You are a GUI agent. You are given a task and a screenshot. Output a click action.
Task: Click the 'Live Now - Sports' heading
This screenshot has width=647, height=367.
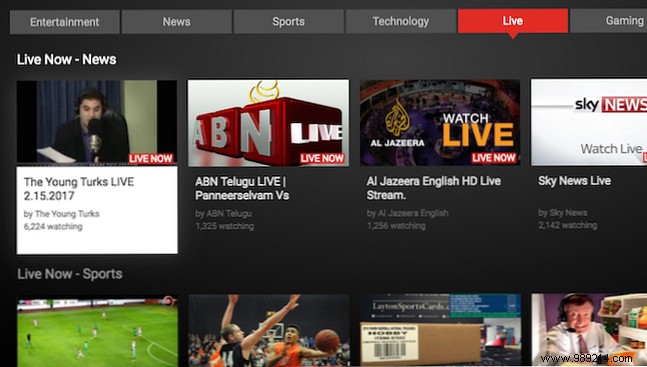(70, 274)
